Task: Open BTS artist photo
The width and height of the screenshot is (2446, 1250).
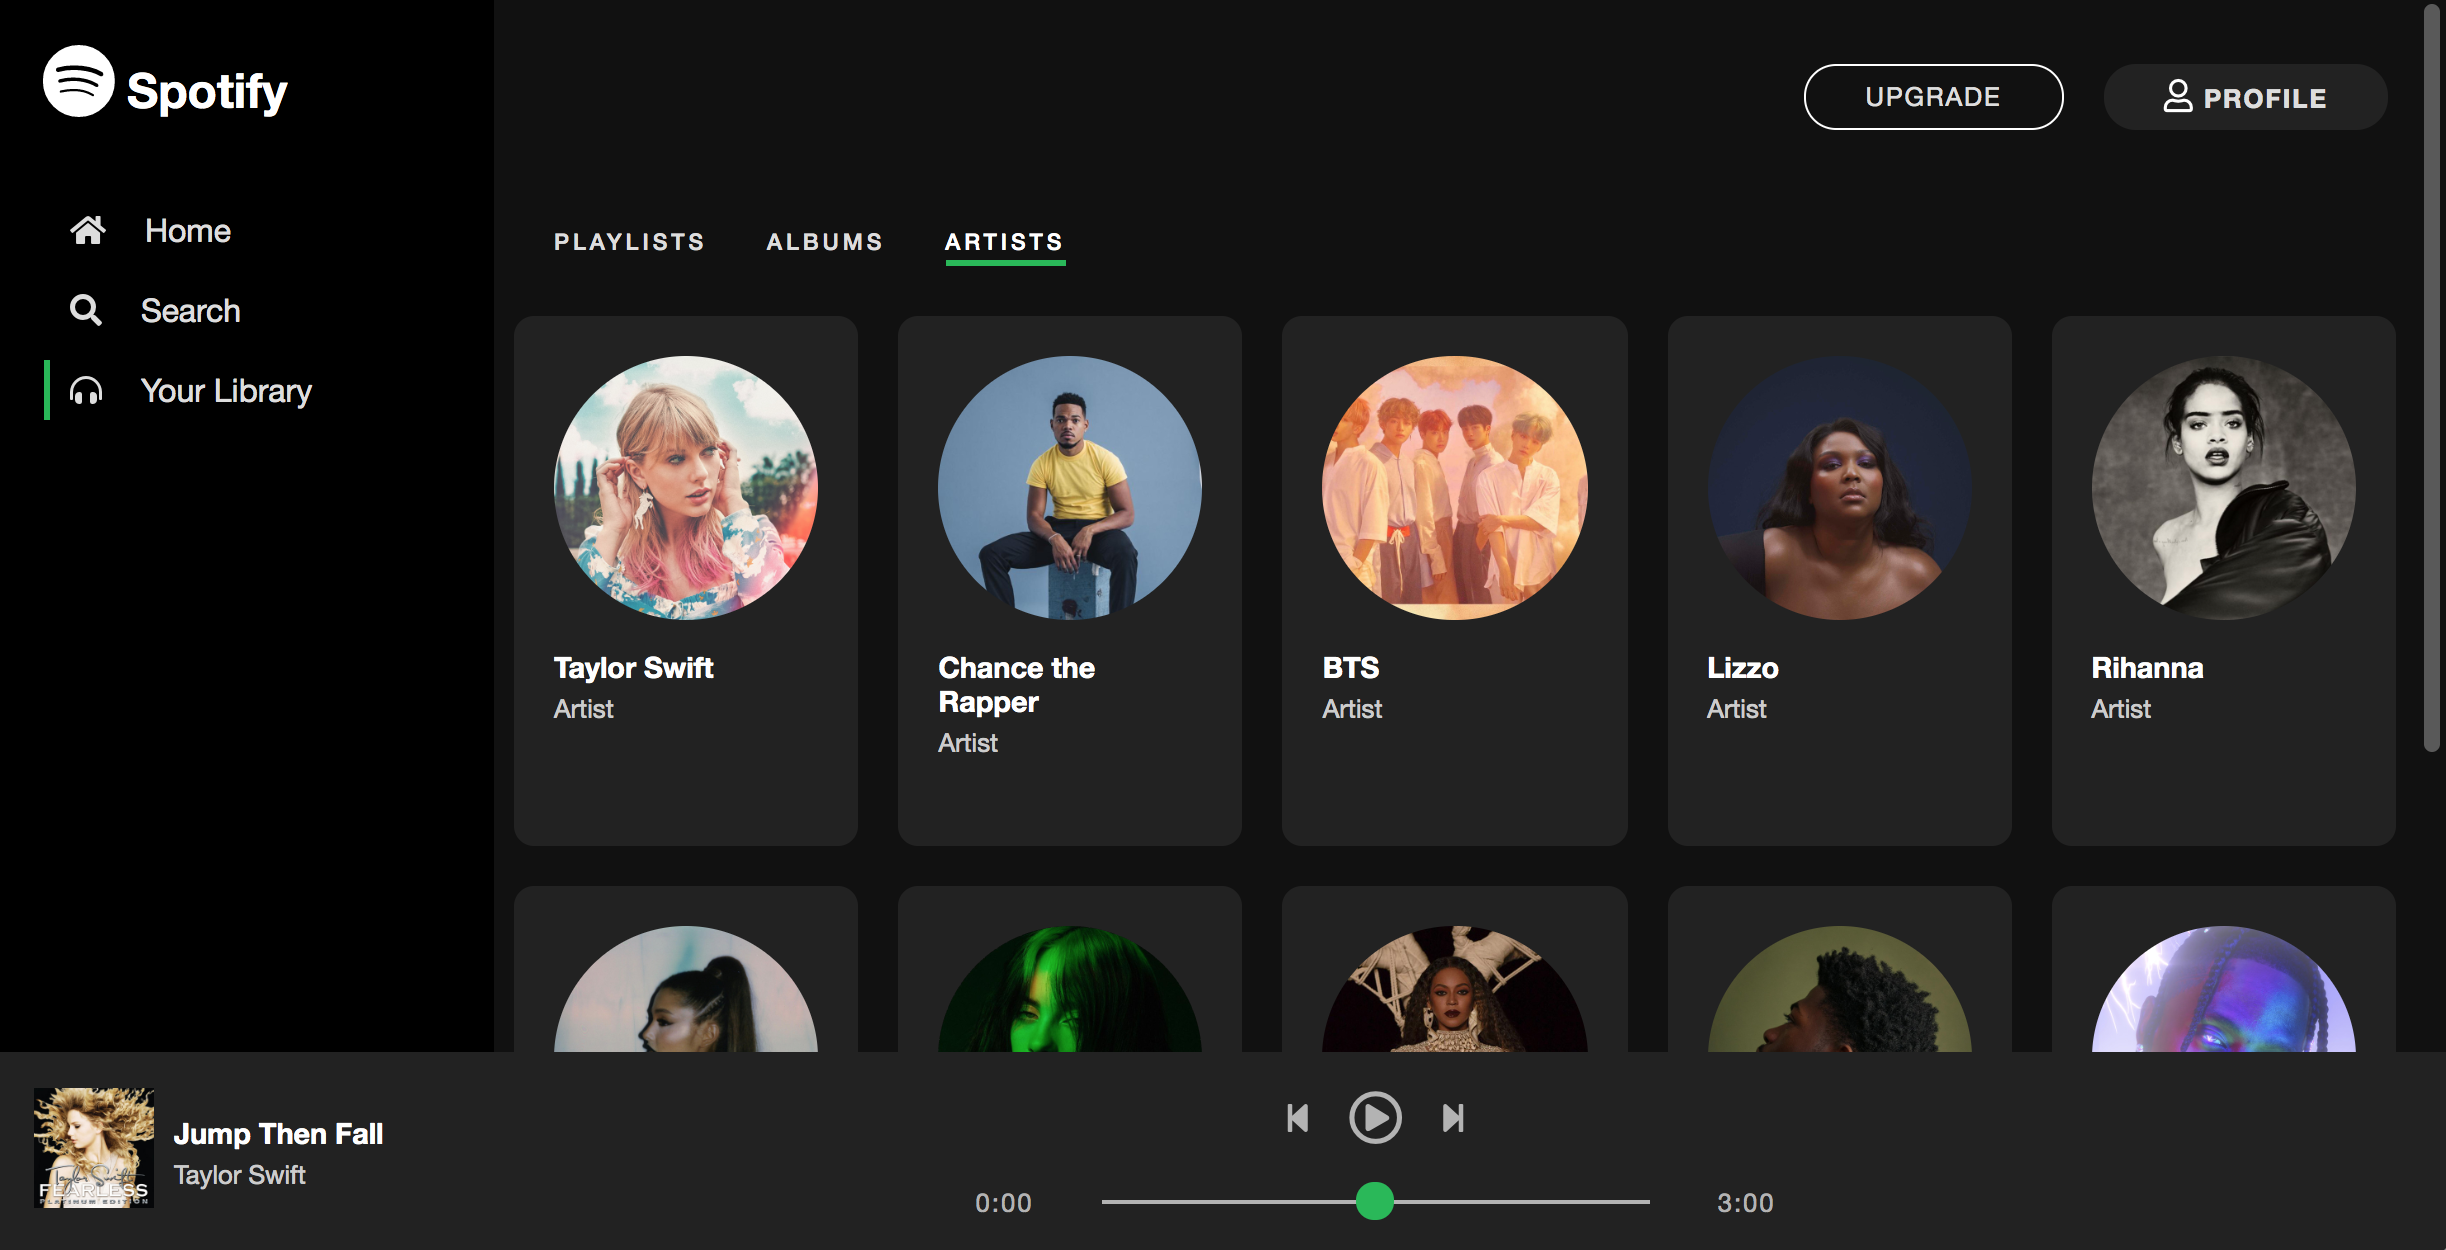Action: click(x=1454, y=488)
